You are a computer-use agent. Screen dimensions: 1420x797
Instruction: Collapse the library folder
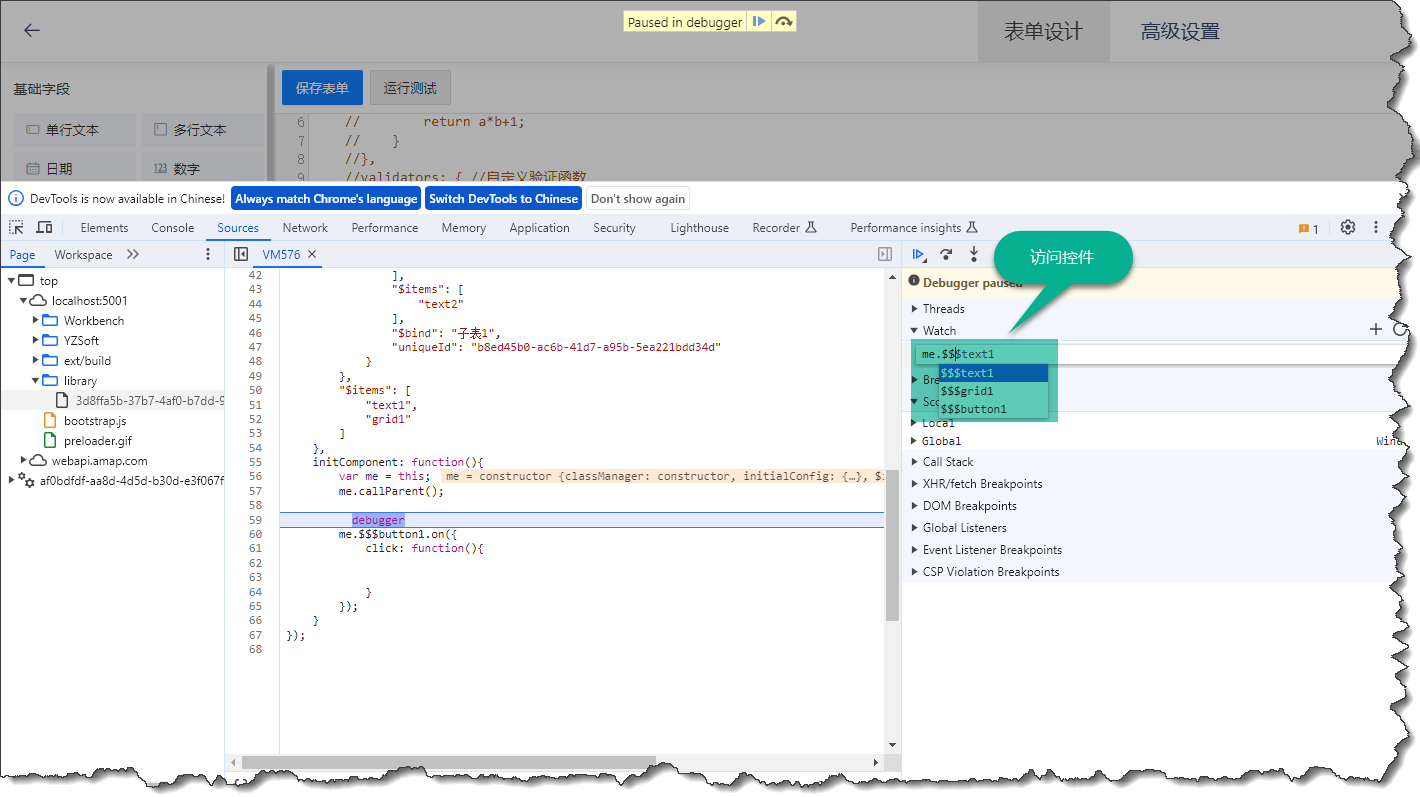tap(36, 381)
